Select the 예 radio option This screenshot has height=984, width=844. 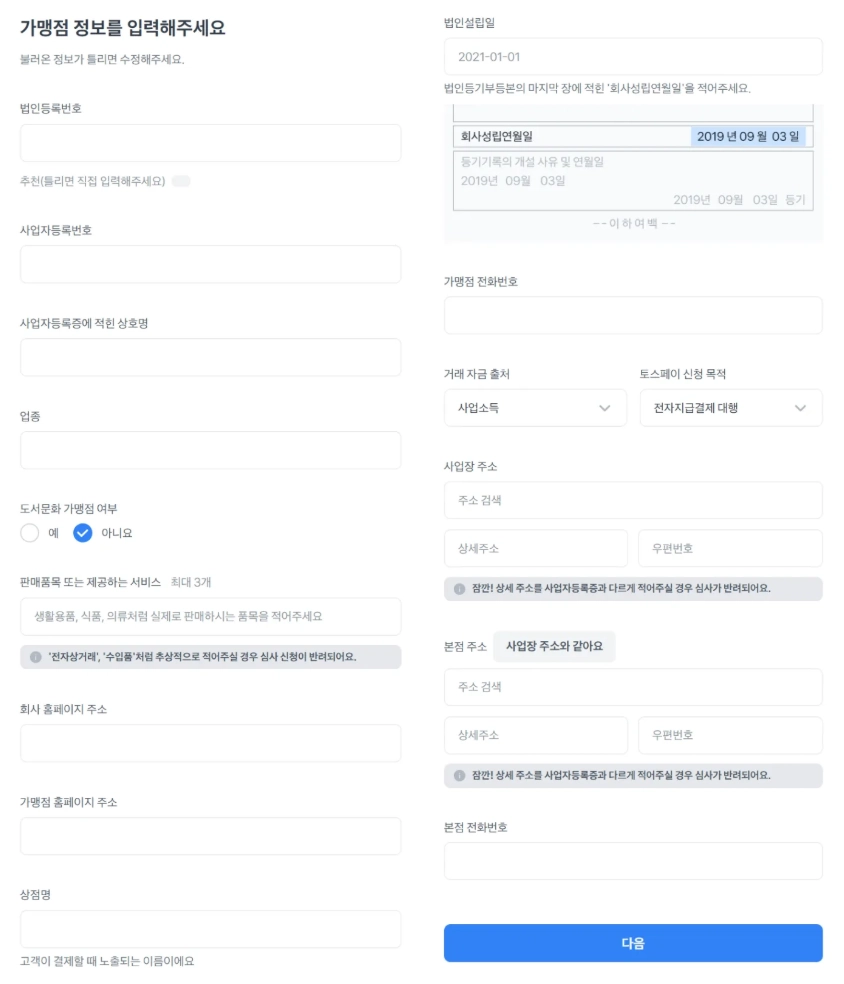(29, 533)
